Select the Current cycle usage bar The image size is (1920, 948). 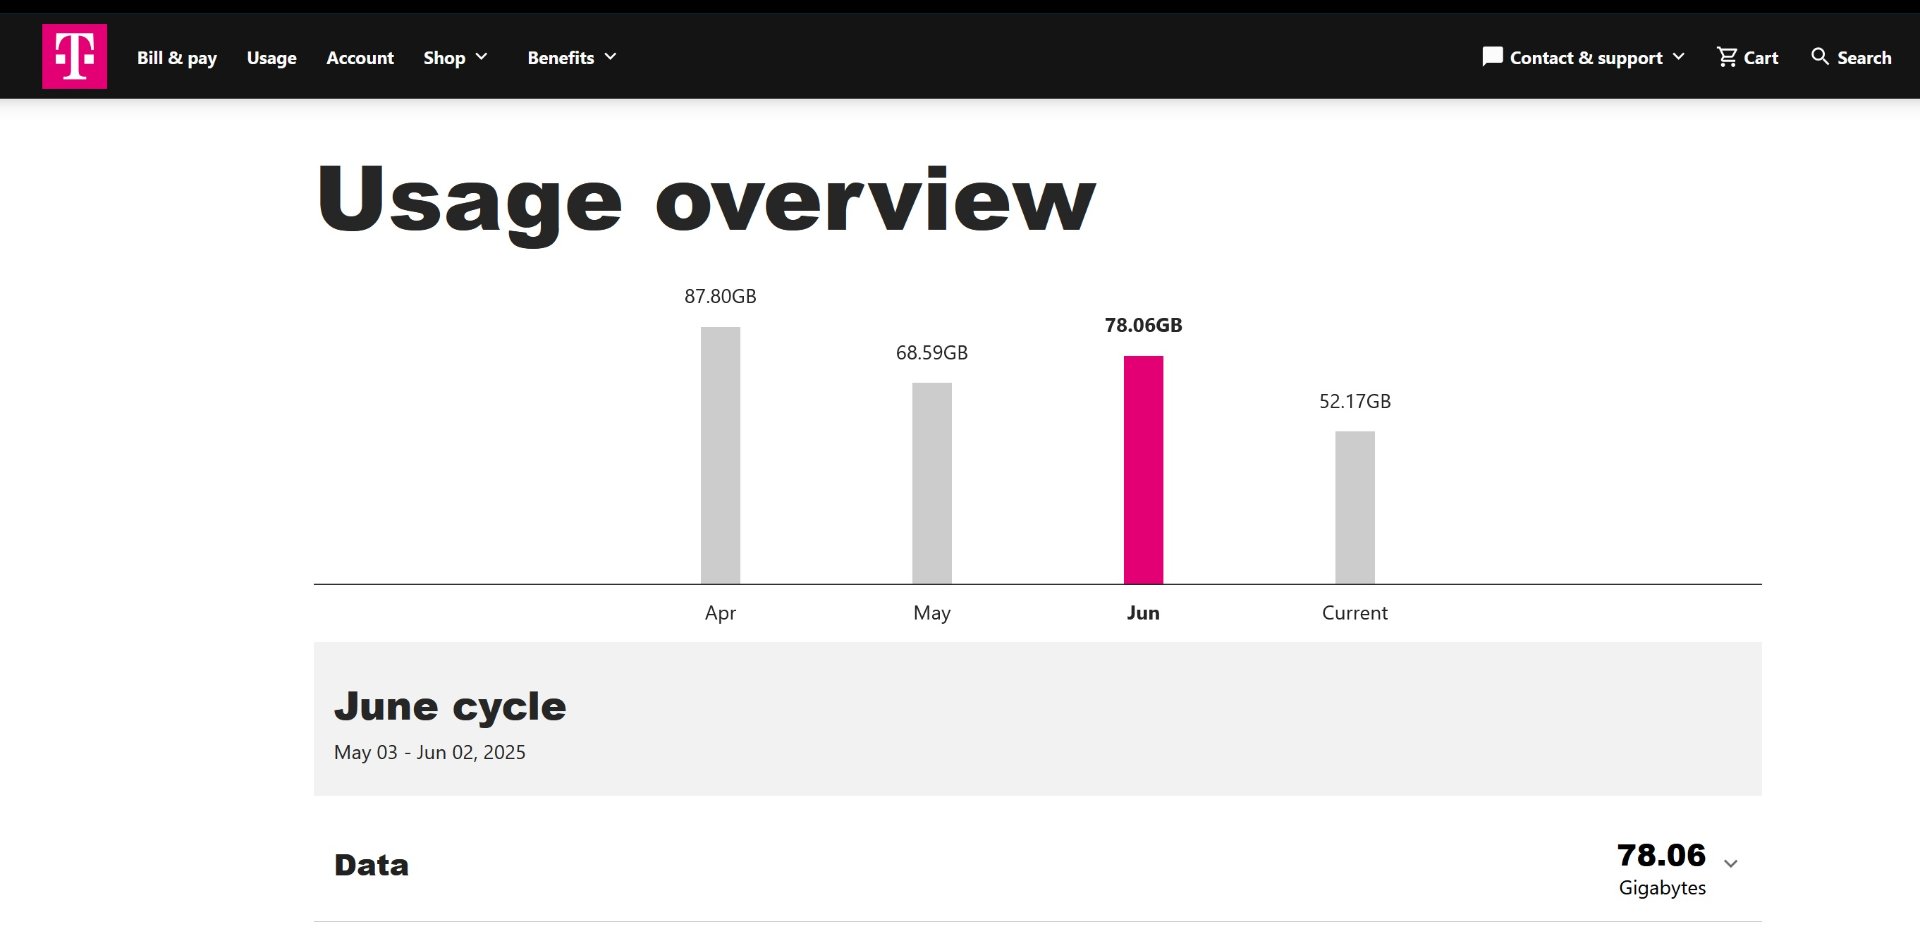tap(1355, 508)
